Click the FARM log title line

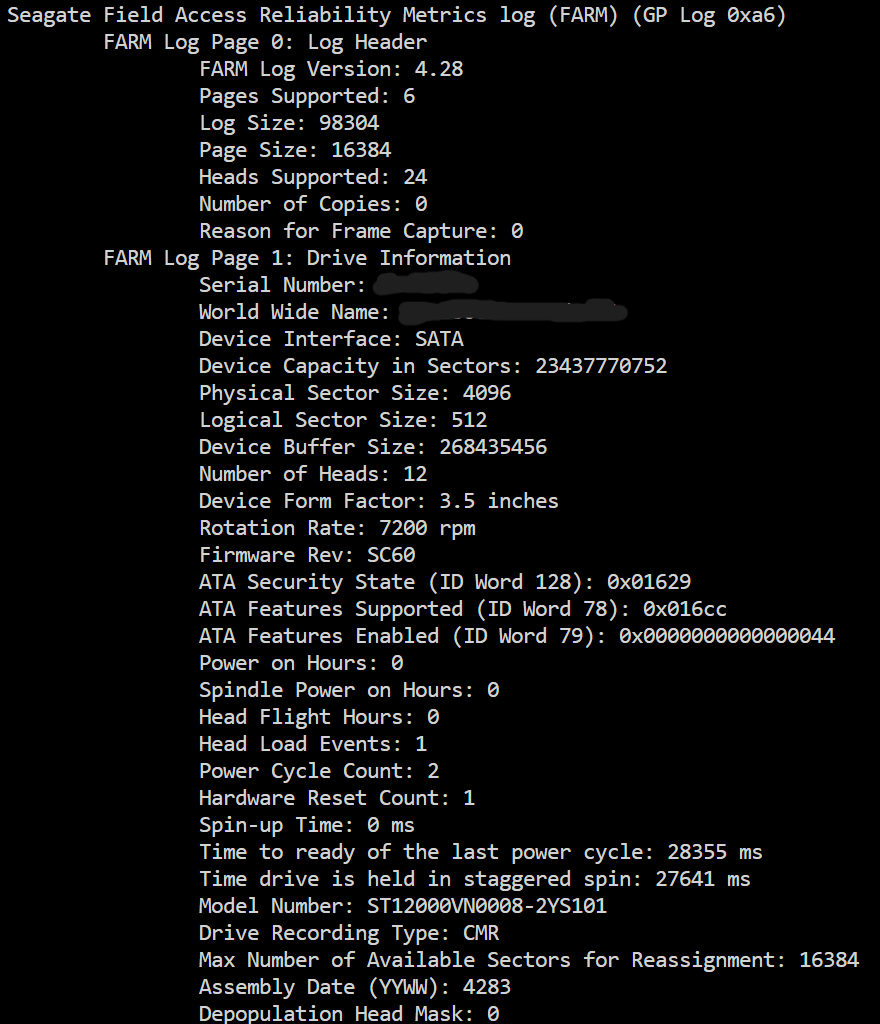click(396, 15)
